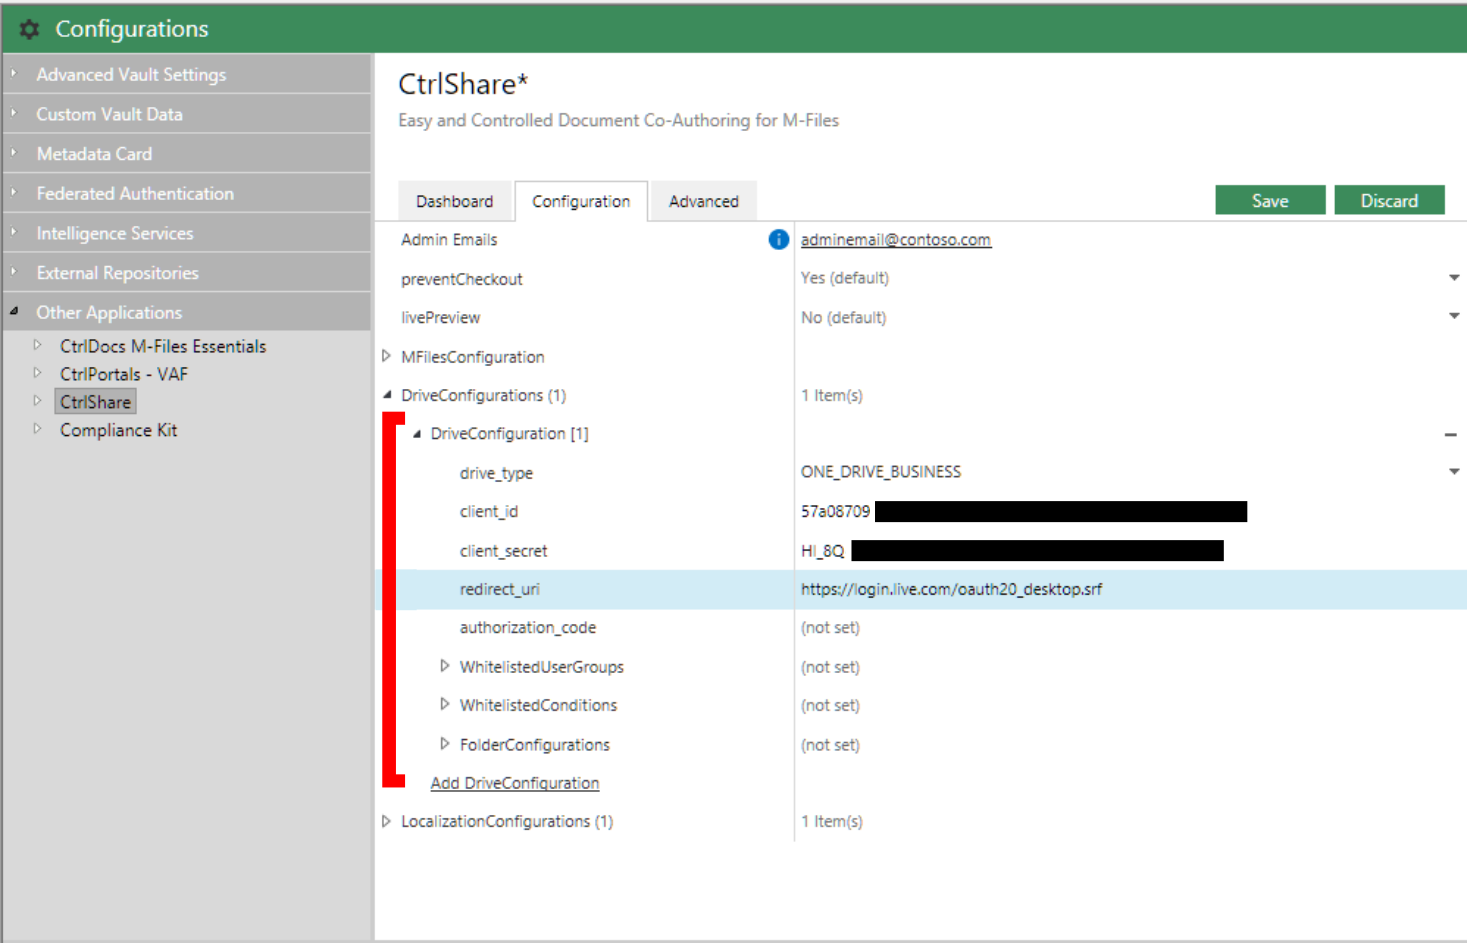Expand LocalizationConfigurations (1) triangle
This screenshot has height=943, width=1467.
(x=386, y=821)
